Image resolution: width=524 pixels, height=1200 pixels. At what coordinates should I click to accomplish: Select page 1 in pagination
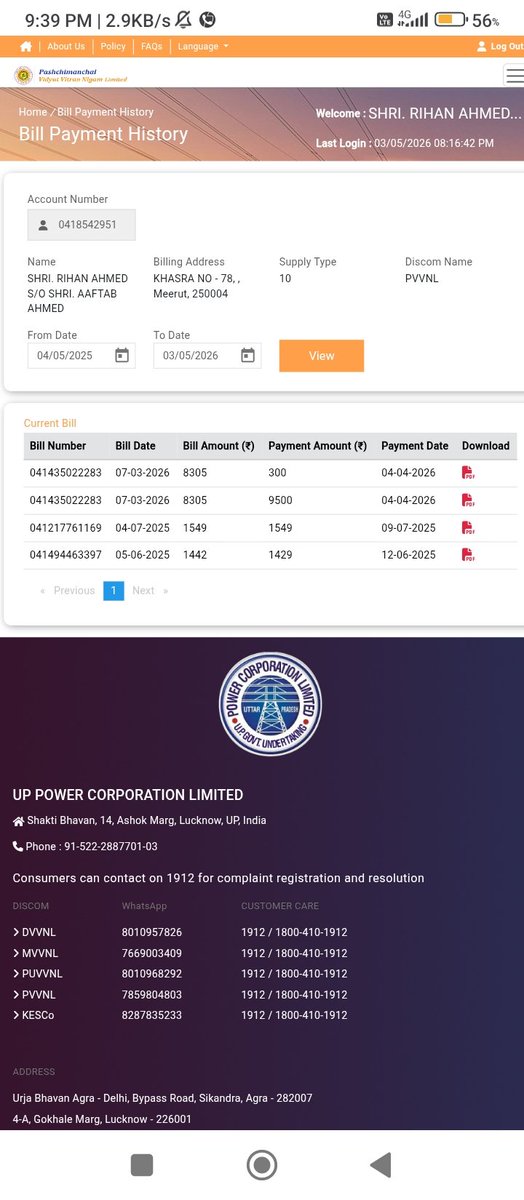[x=113, y=591]
